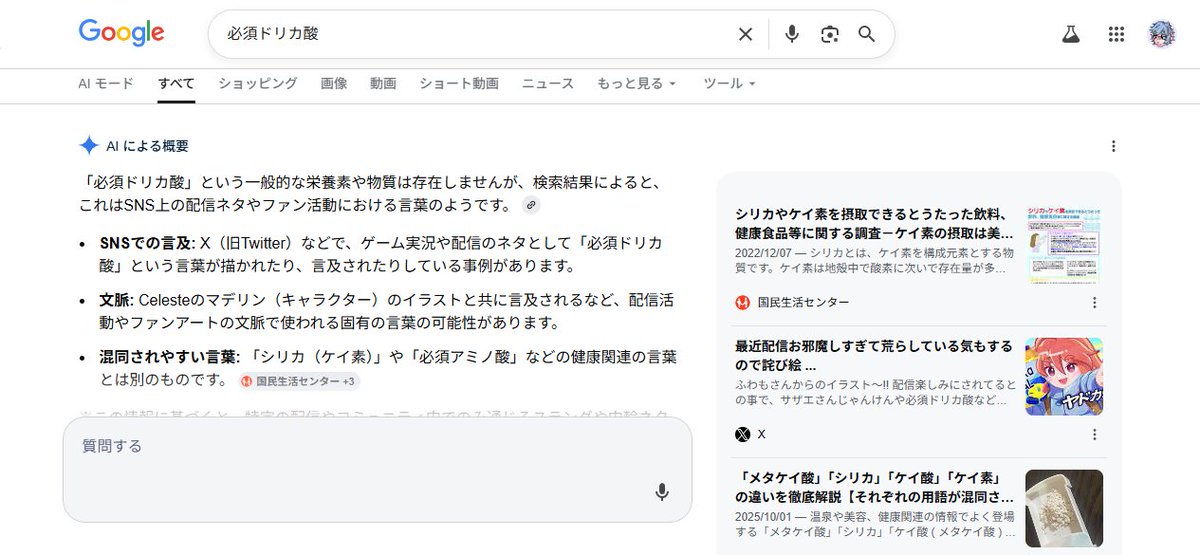Screen dimensions: 1200x555
Task: Open the Google account avatar
Action: [x=1162, y=34]
